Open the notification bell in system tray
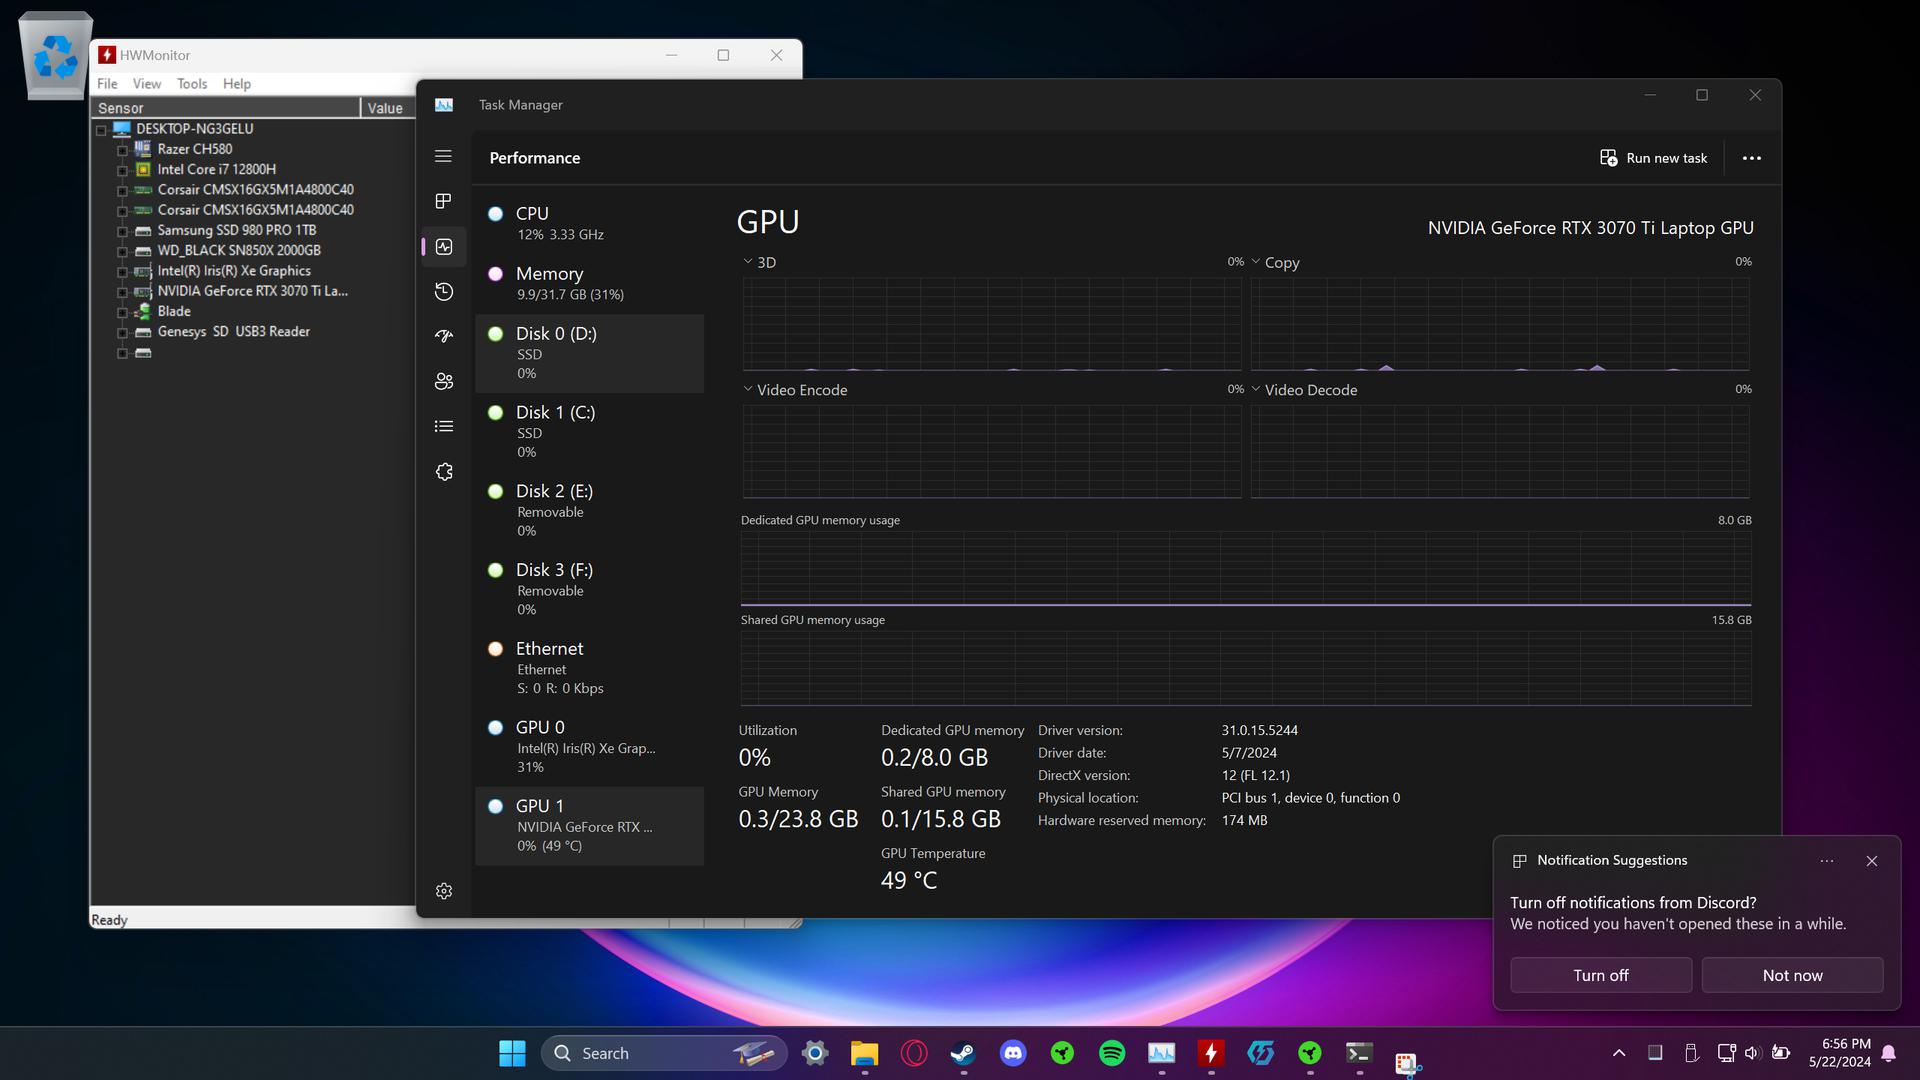1920x1080 pixels. click(1888, 1053)
